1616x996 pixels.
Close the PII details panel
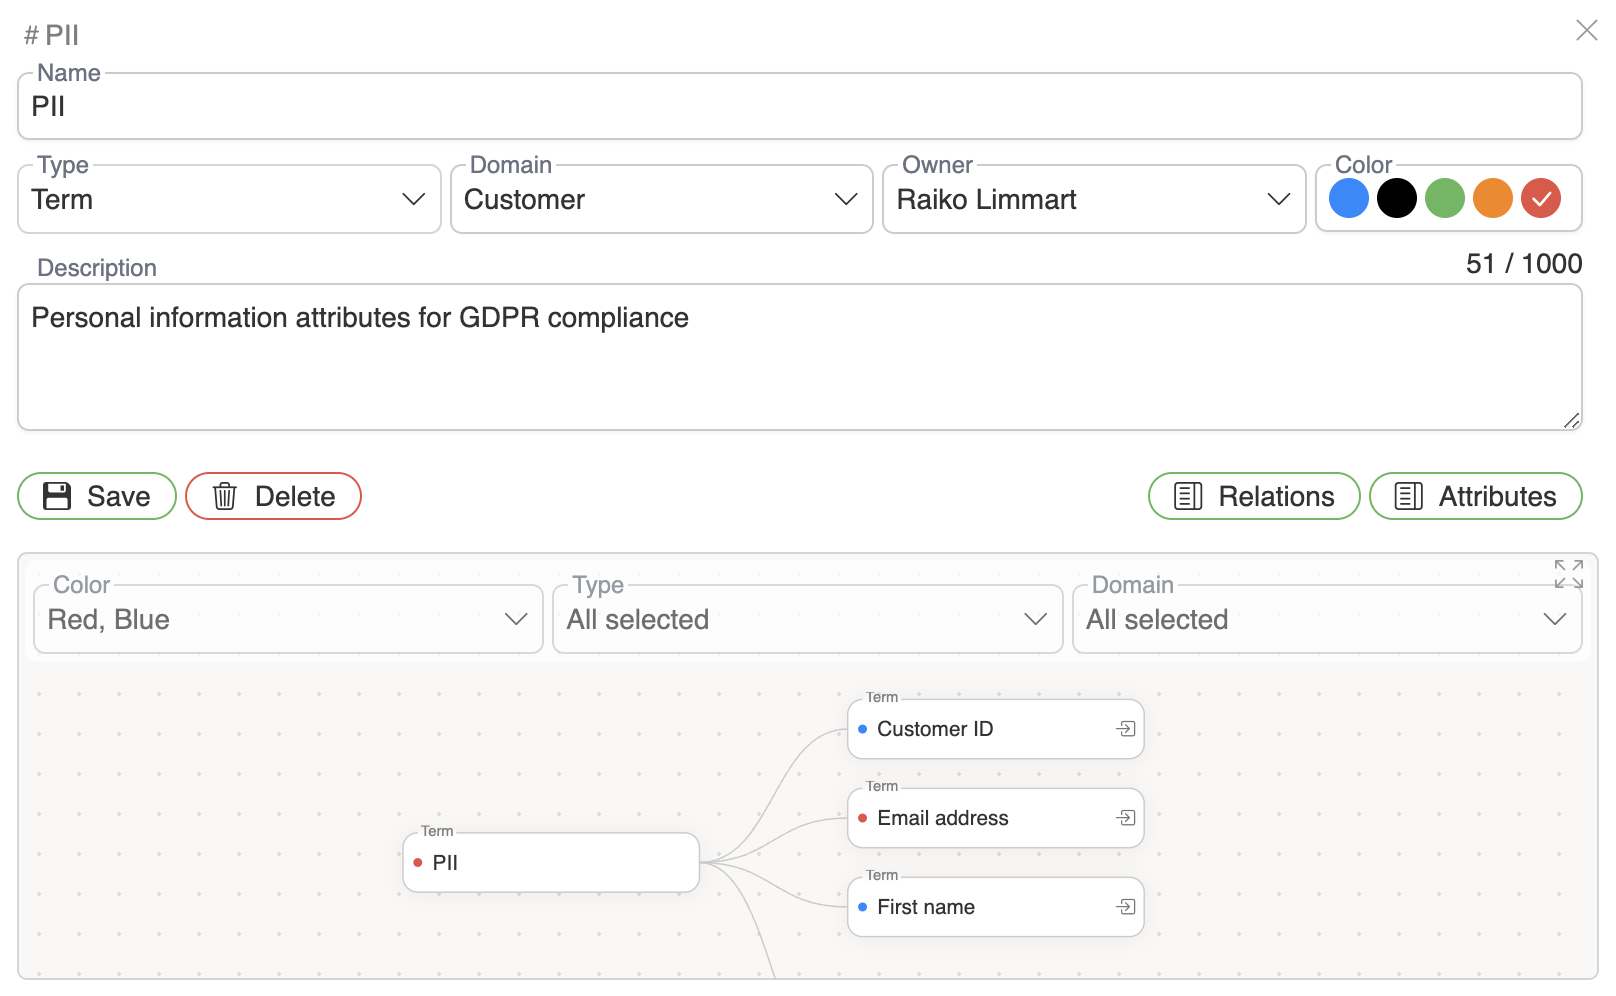[1586, 31]
